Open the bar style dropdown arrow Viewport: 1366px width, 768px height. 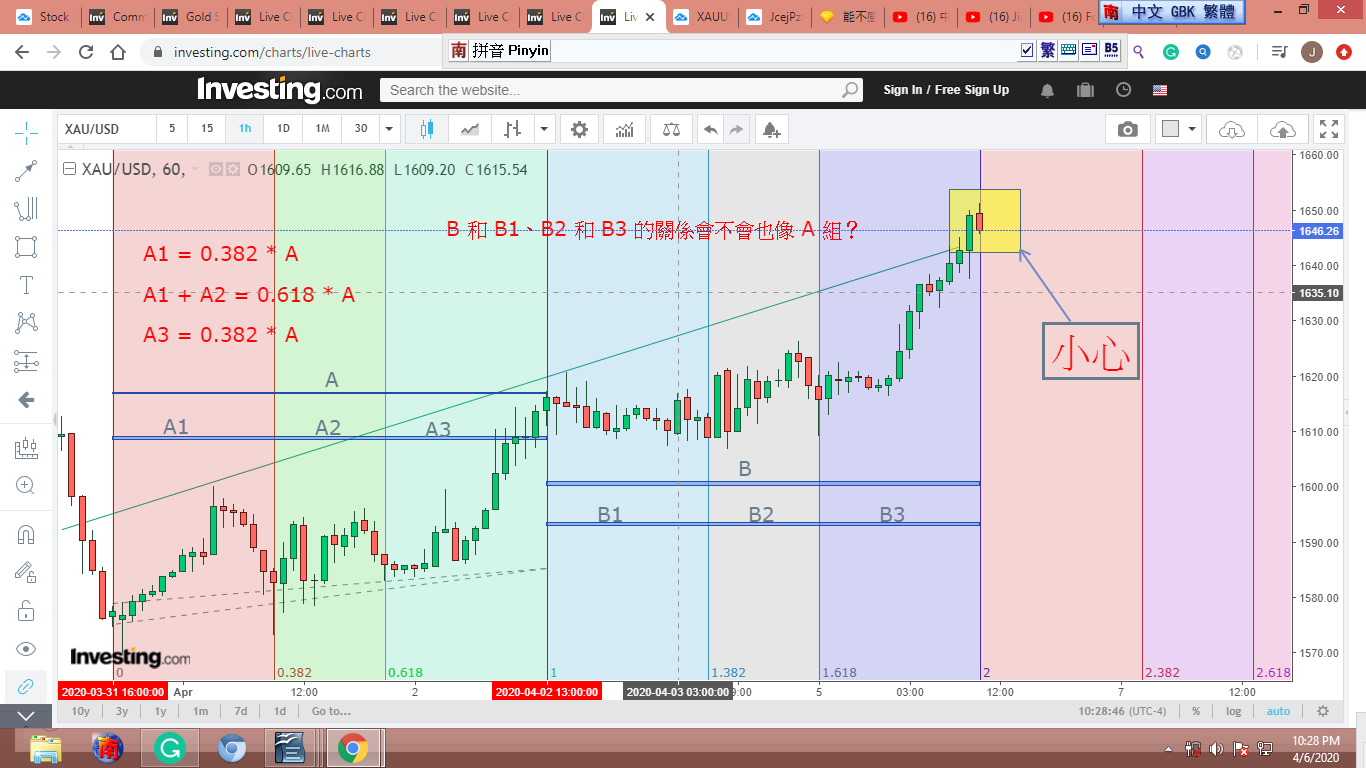pyautogui.click(x=544, y=129)
